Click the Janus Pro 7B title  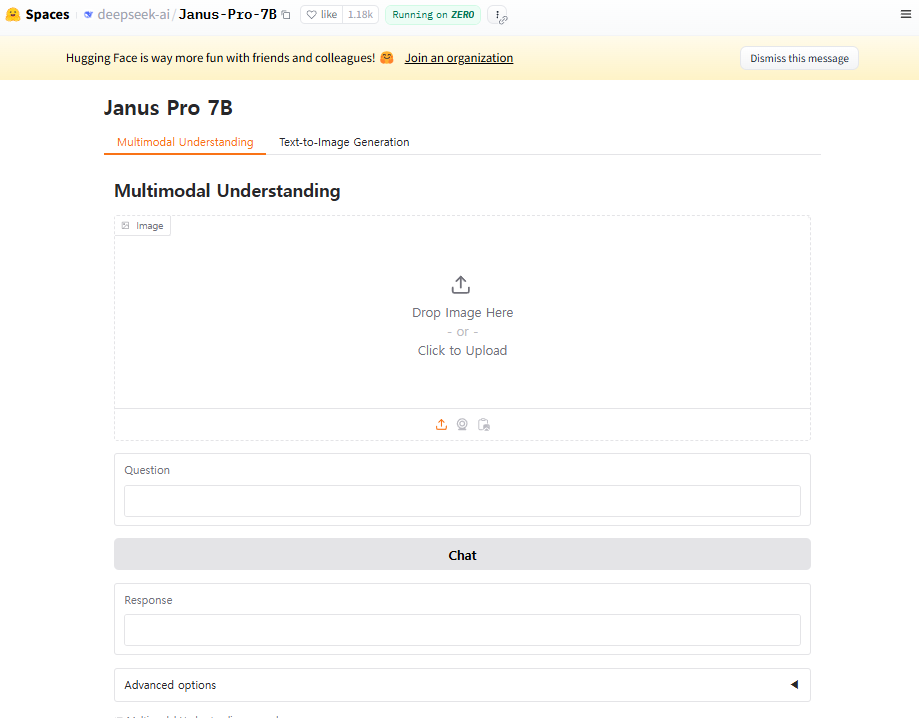tap(168, 108)
